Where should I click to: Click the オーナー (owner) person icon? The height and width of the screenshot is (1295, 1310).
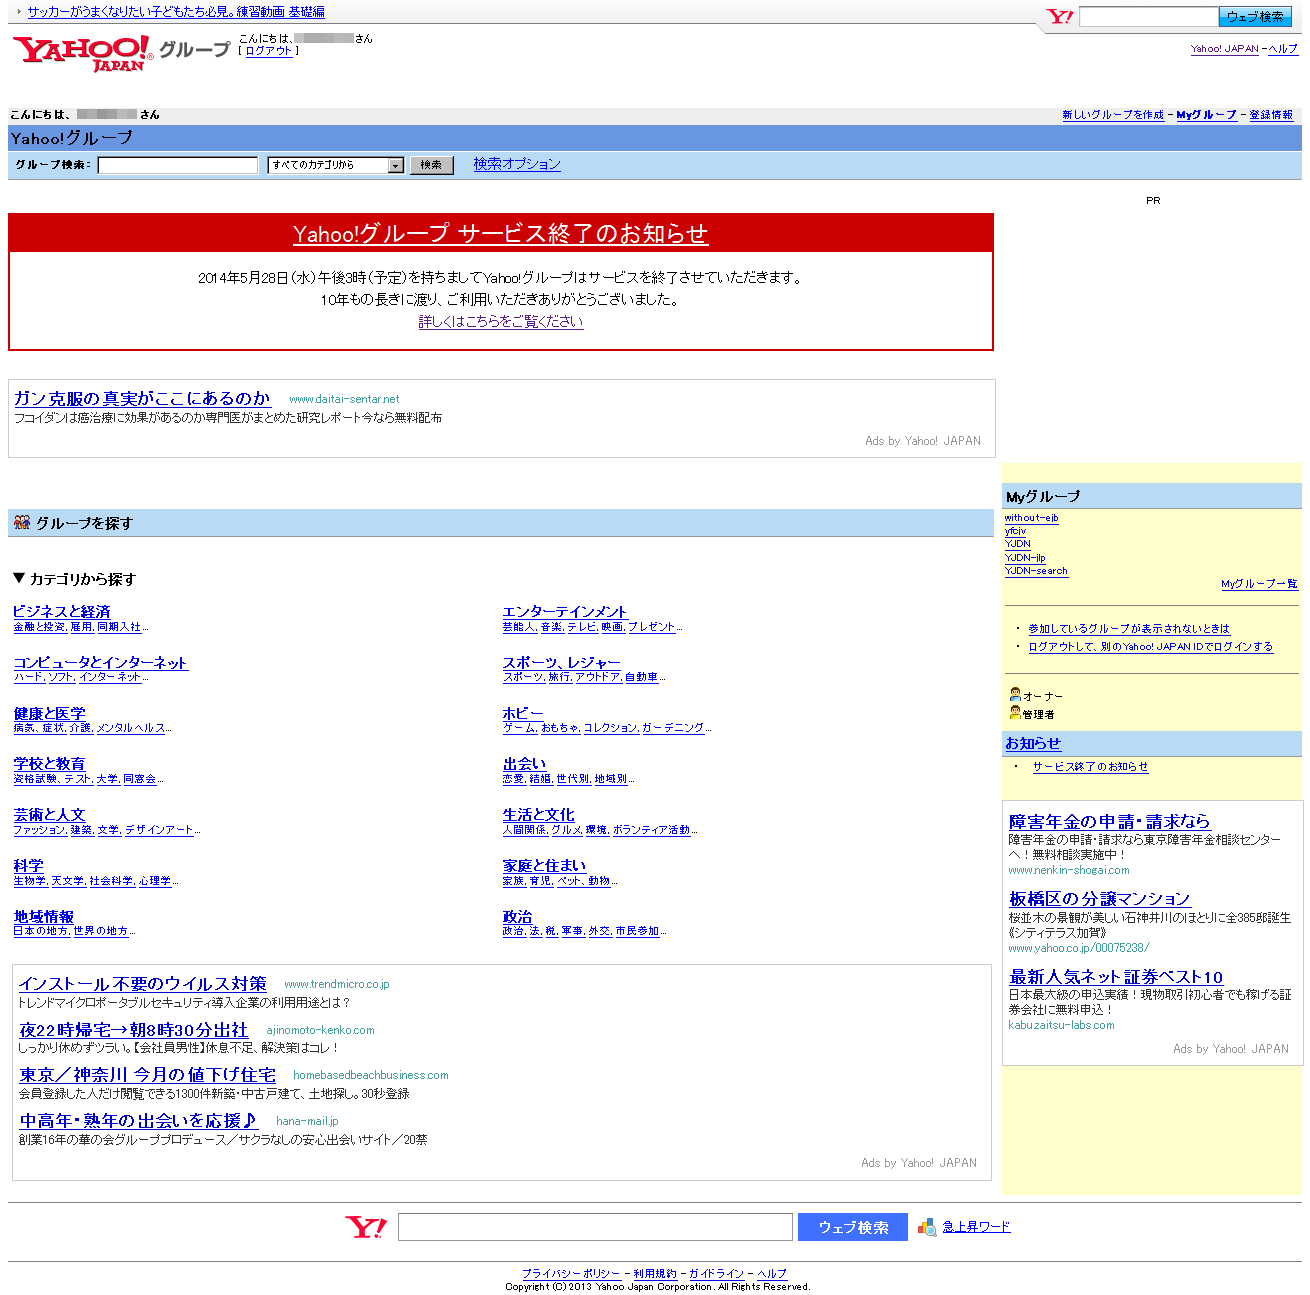1015,694
